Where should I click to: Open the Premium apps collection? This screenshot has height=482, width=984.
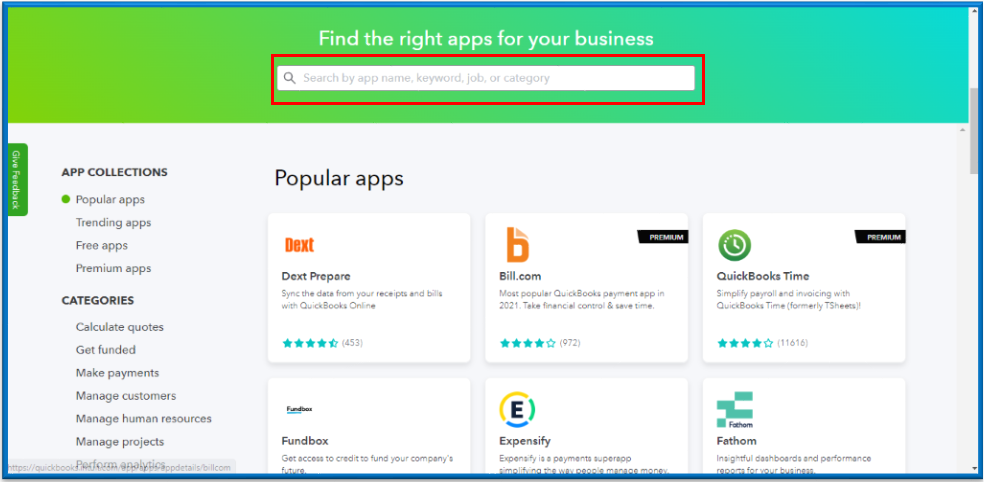(x=114, y=268)
